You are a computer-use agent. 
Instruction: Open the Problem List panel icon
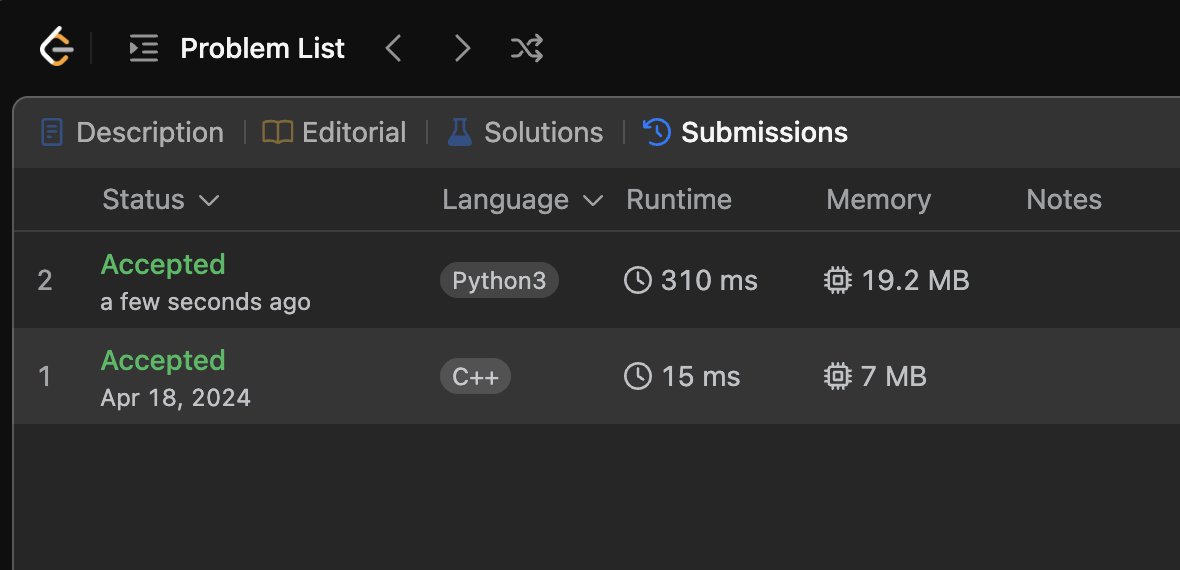144,48
